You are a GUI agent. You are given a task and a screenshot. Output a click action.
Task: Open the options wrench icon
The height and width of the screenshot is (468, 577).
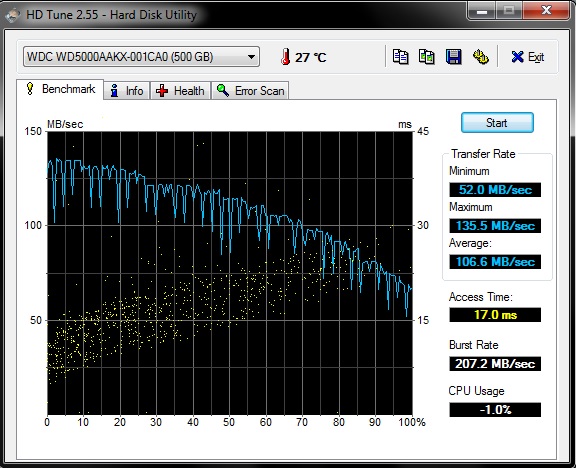(x=480, y=57)
